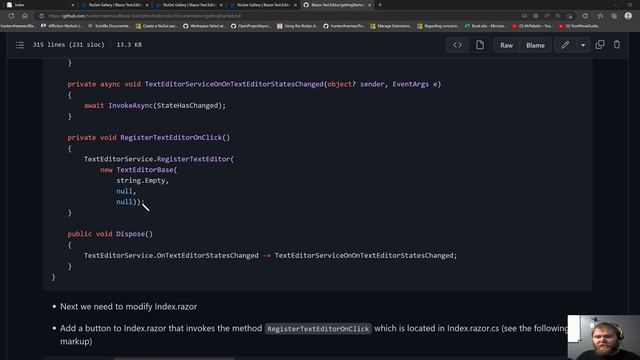Click the '13.3 KB' file size
This screenshot has width=640, height=360.
click(x=129, y=44)
